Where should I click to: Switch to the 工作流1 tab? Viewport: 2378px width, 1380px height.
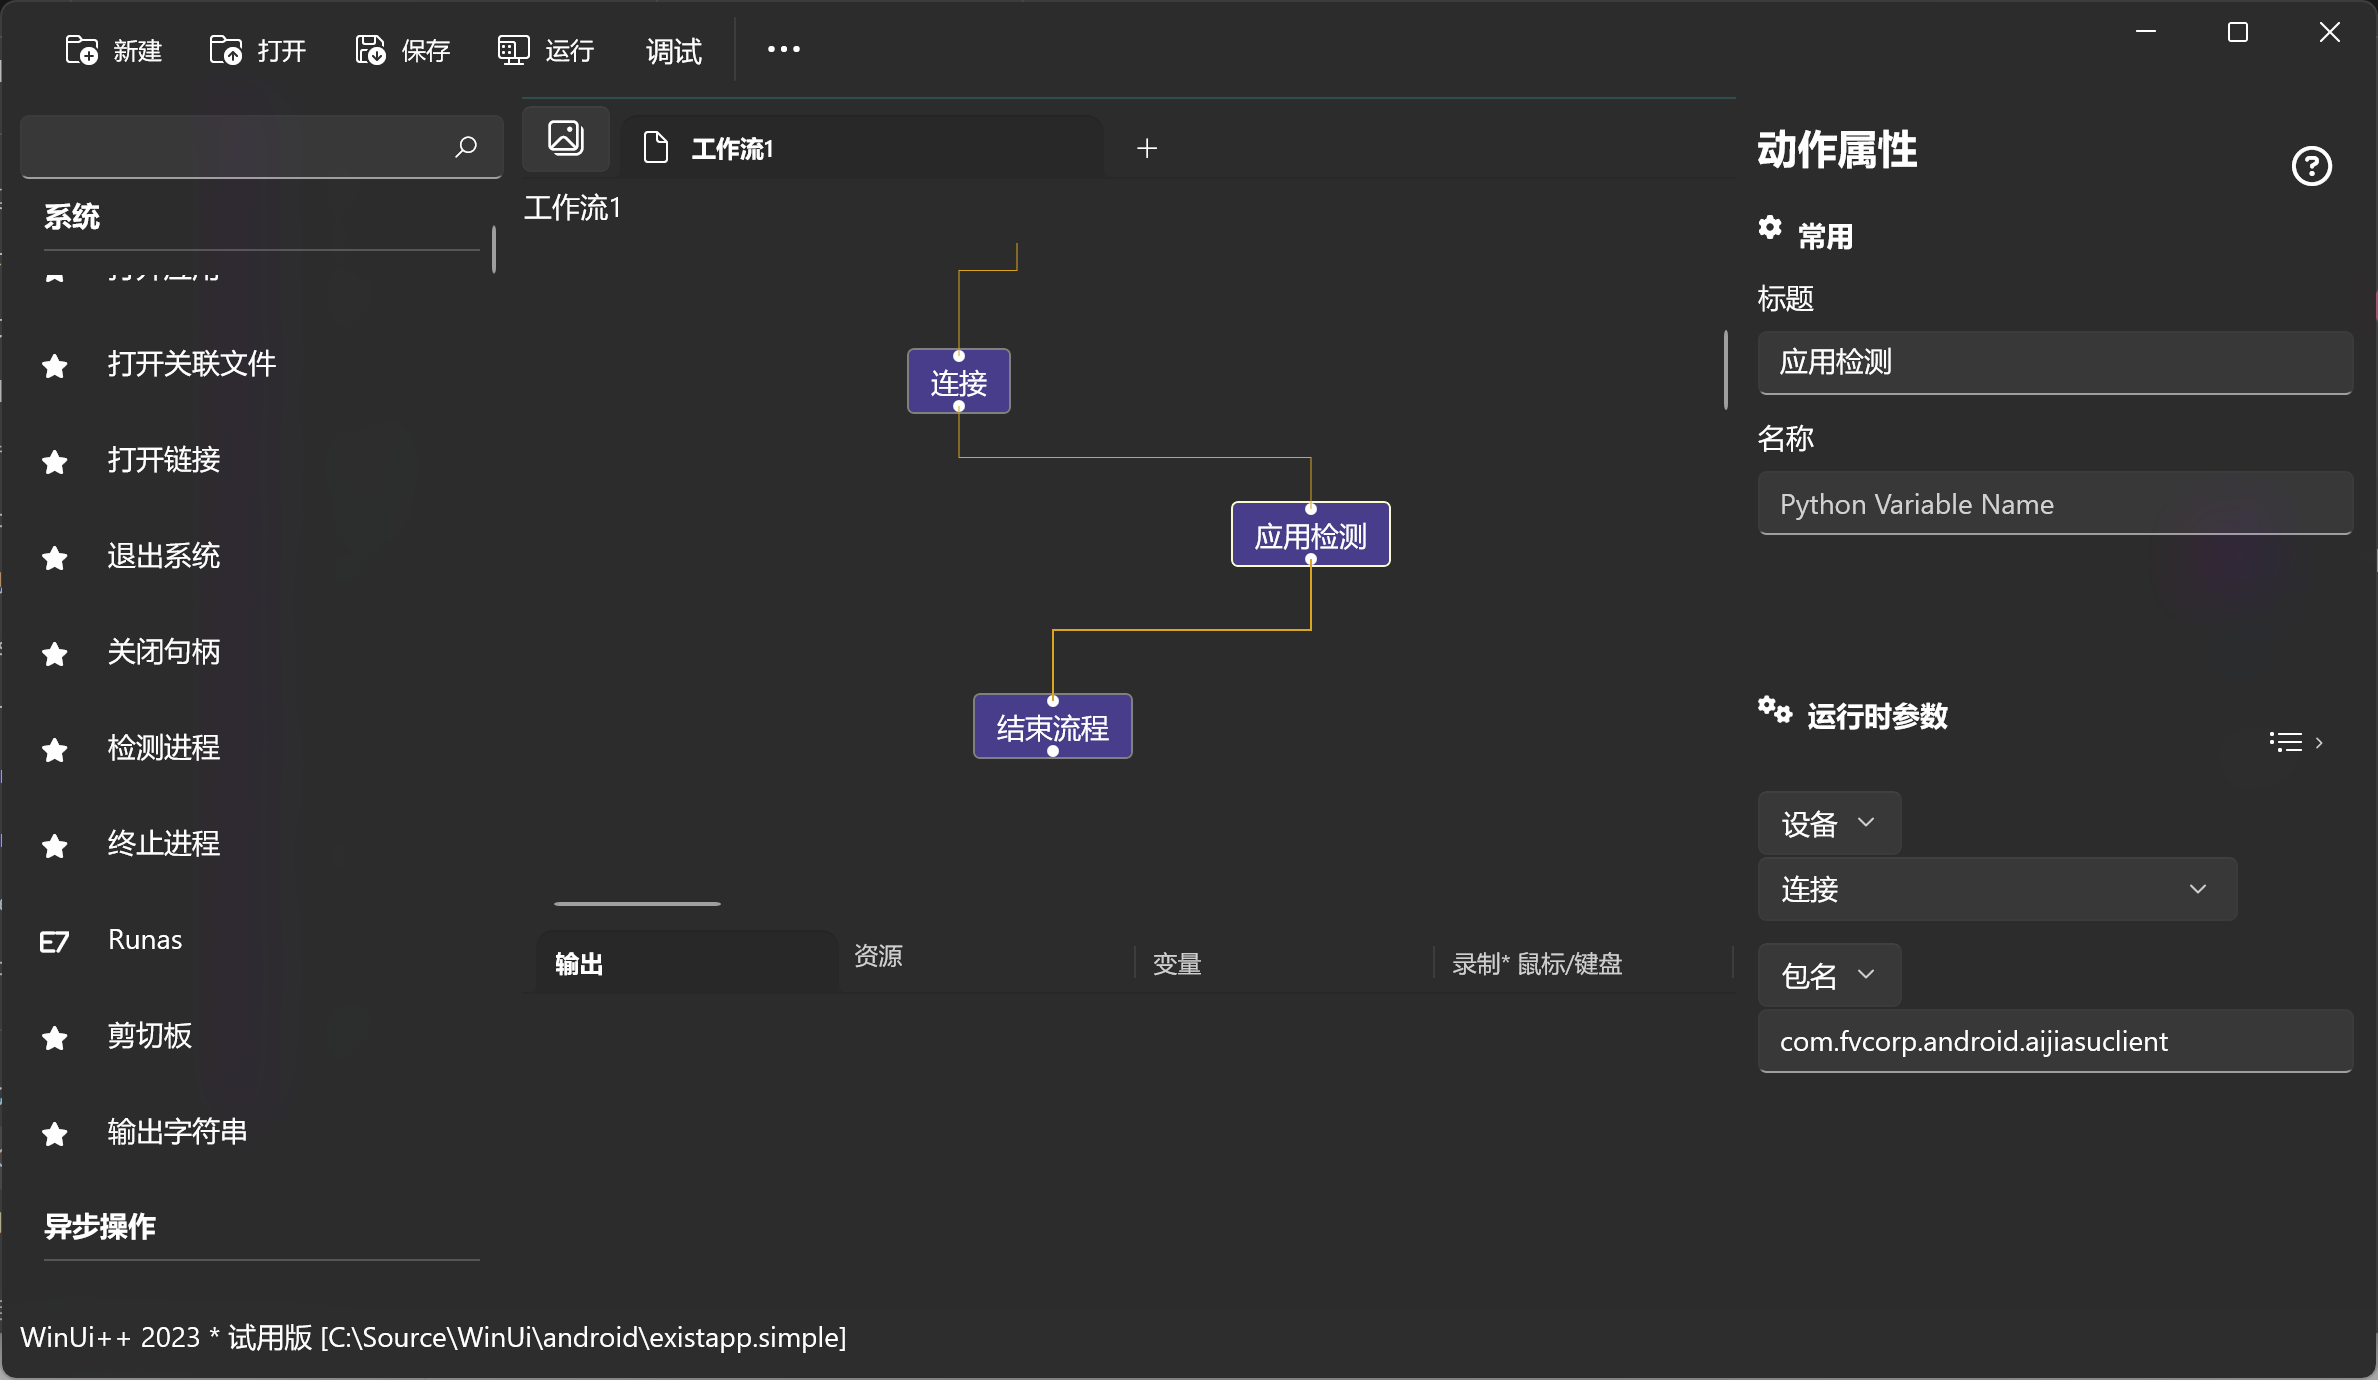pos(733,148)
